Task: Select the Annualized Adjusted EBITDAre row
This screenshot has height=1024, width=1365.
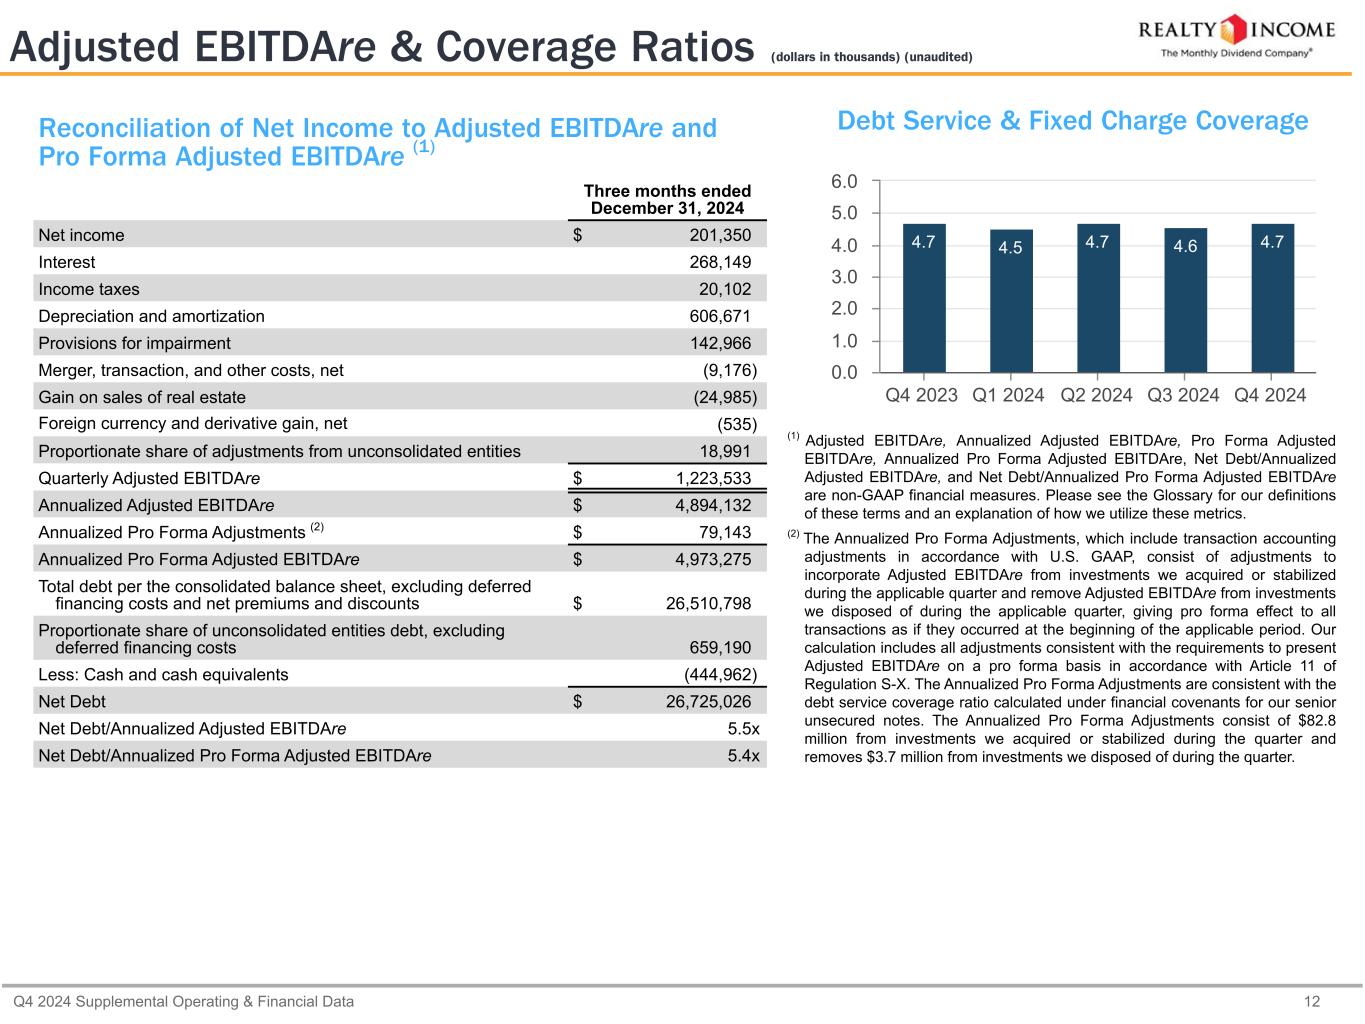Action: 400,505
